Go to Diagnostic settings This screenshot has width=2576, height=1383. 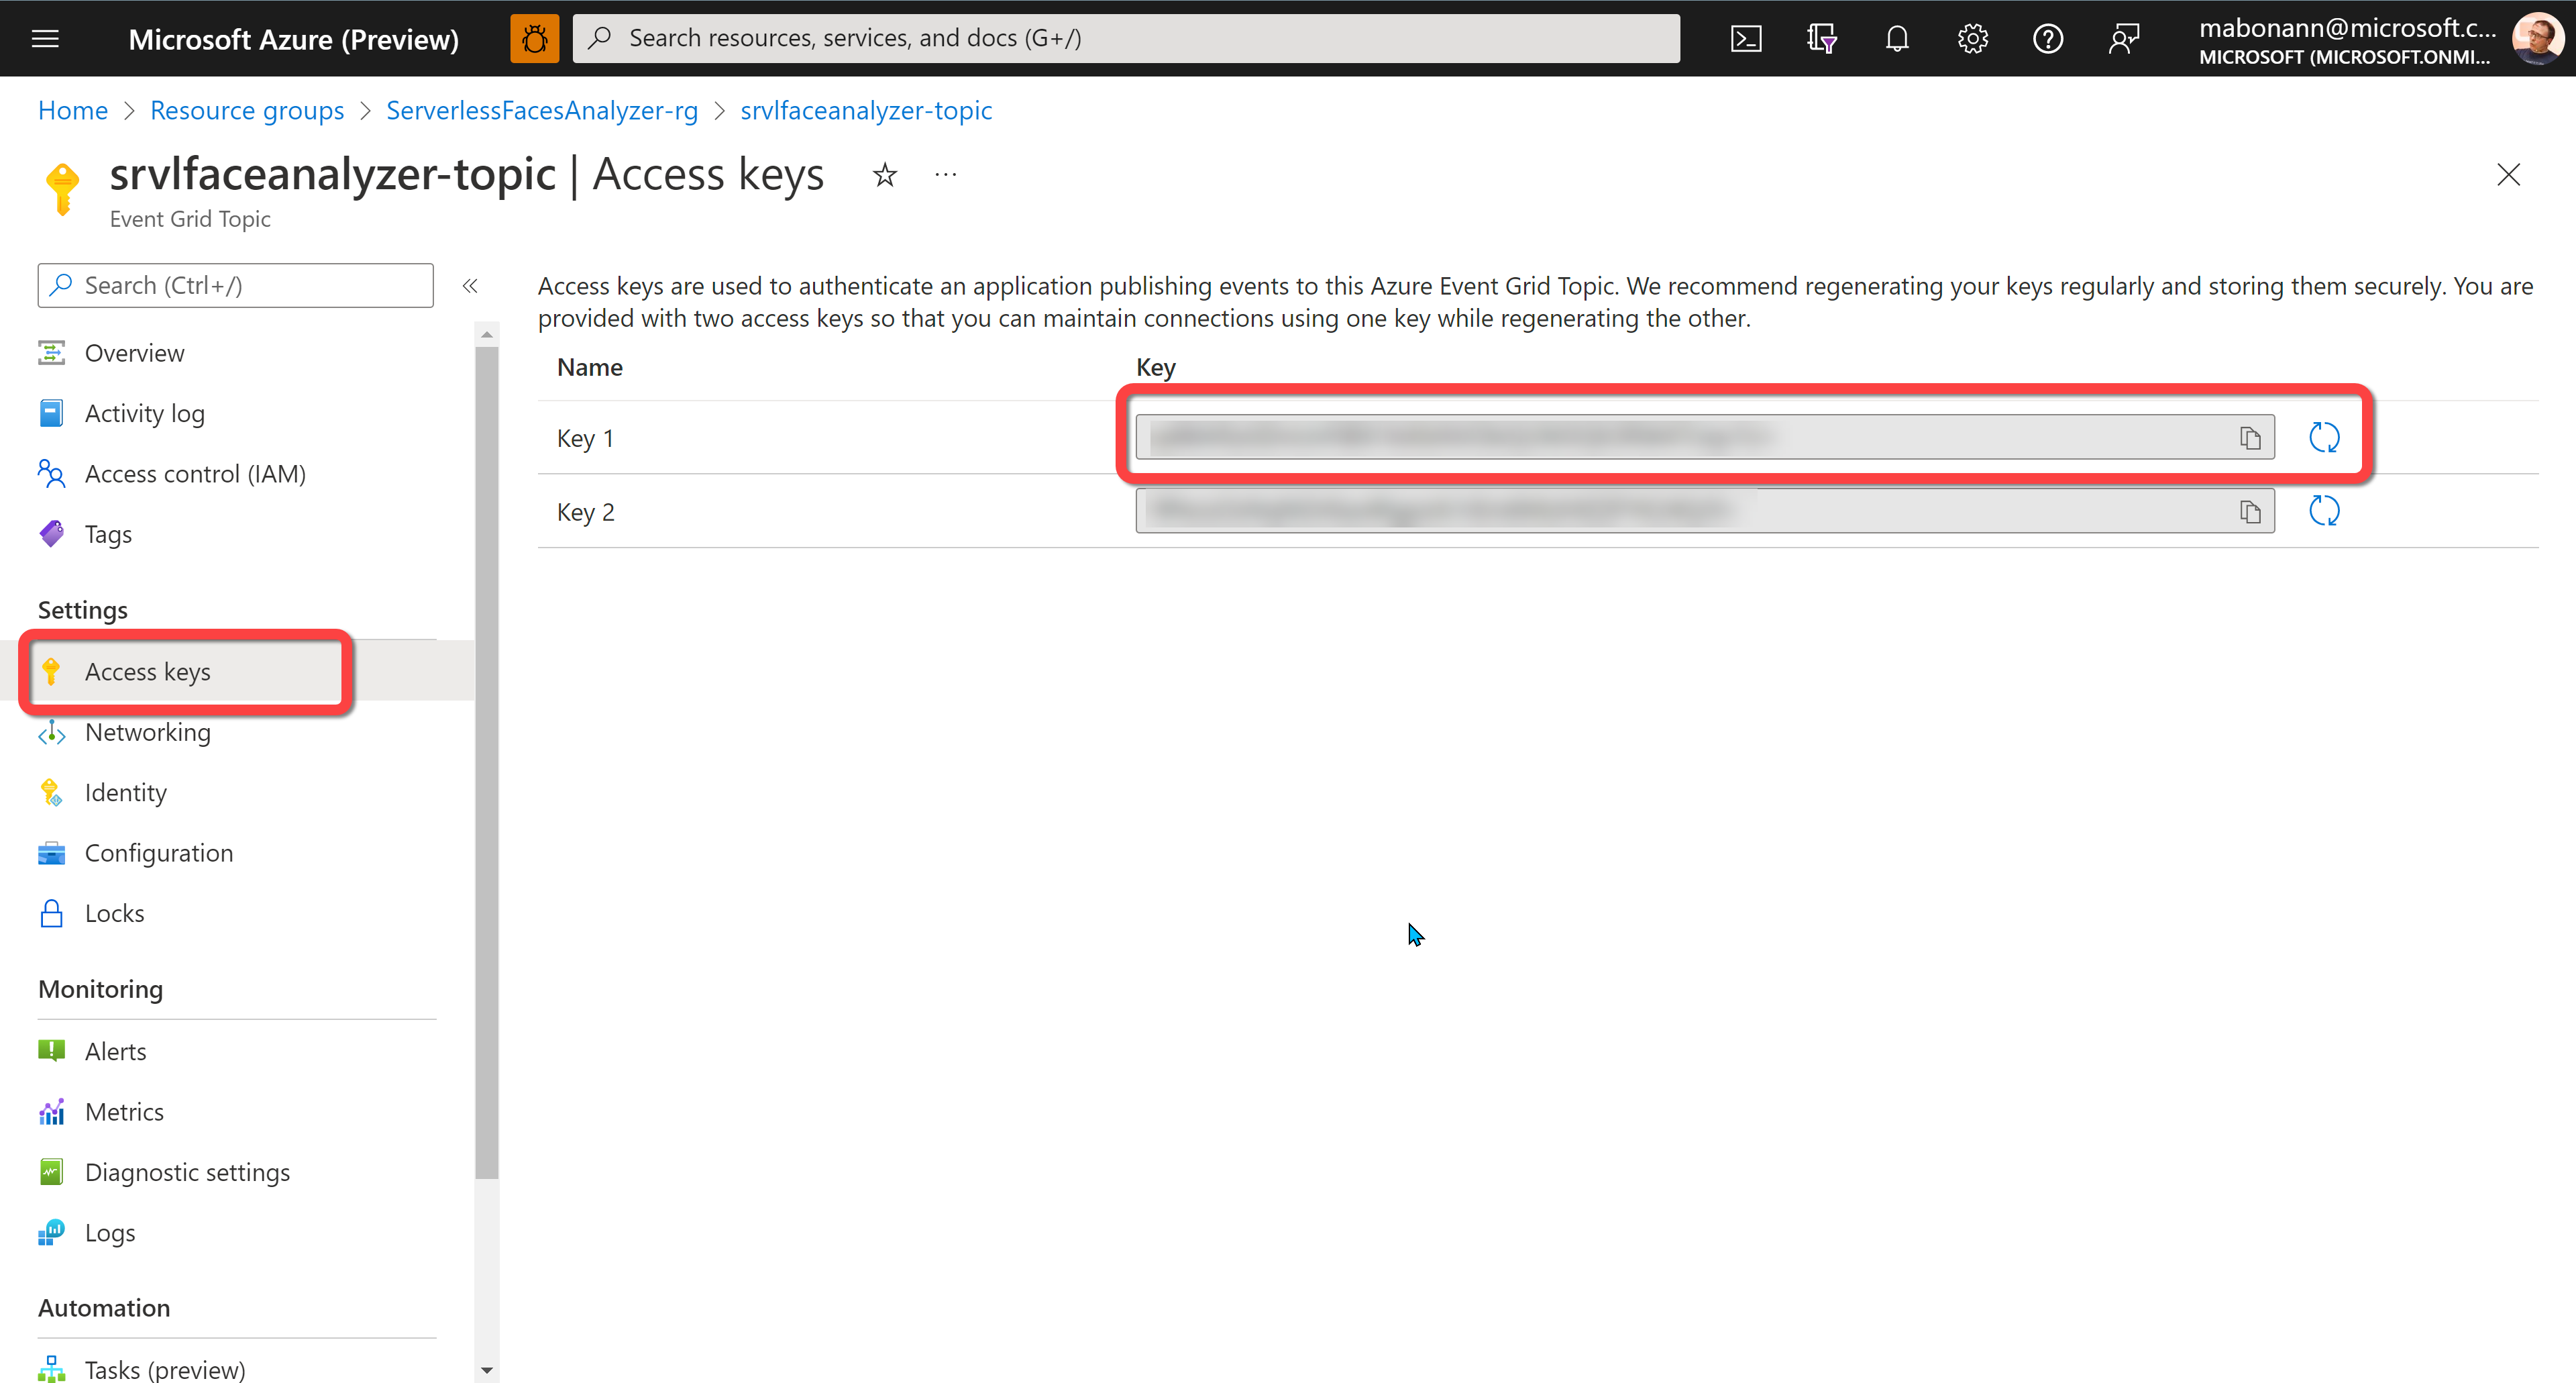coord(187,1172)
